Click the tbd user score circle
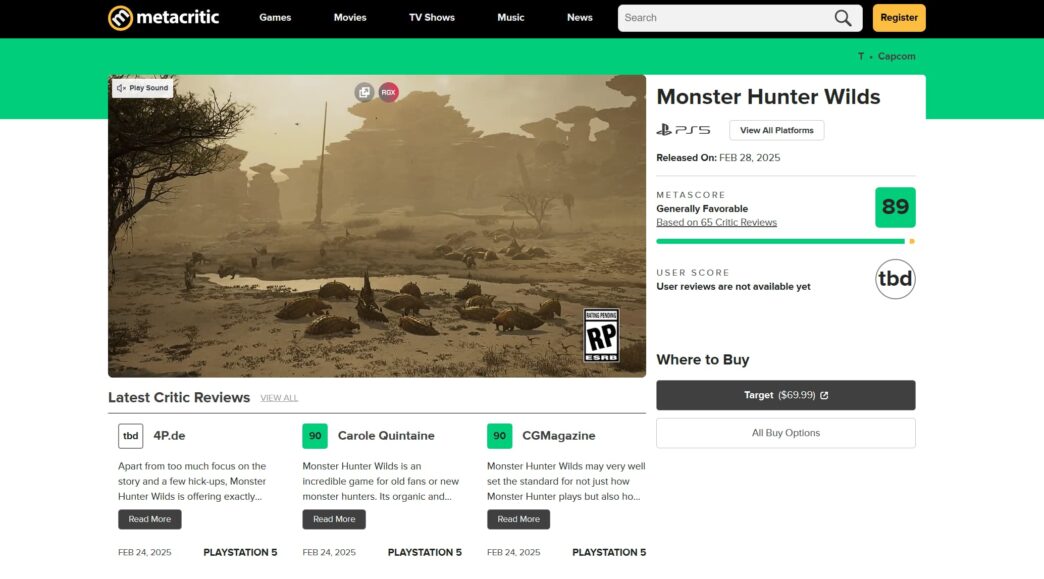 click(x=895, y=279)
